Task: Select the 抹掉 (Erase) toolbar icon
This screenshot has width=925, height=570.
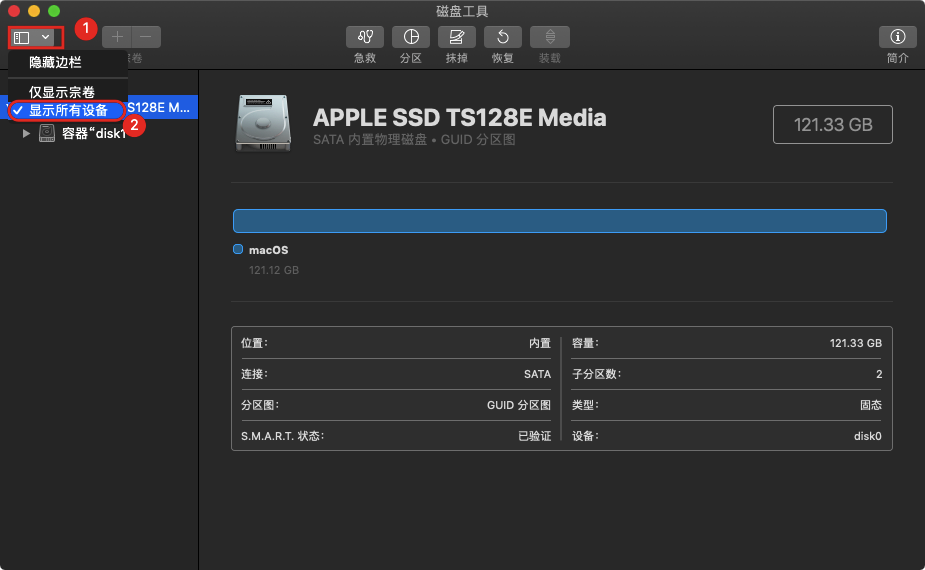Action: (x=457, y=37)
